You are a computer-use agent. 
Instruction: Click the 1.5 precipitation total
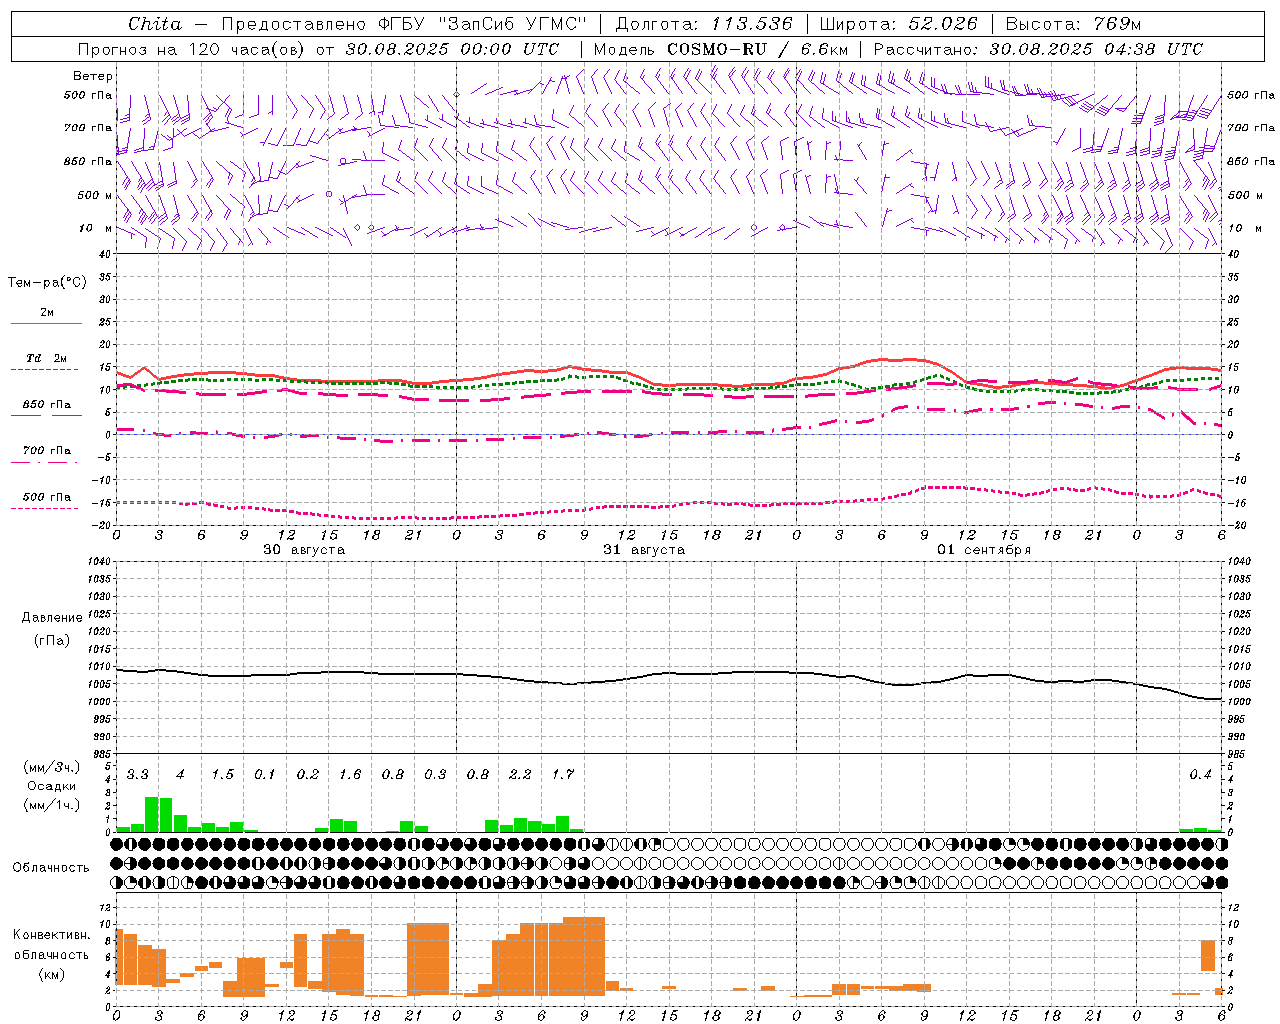coord(222,775)
